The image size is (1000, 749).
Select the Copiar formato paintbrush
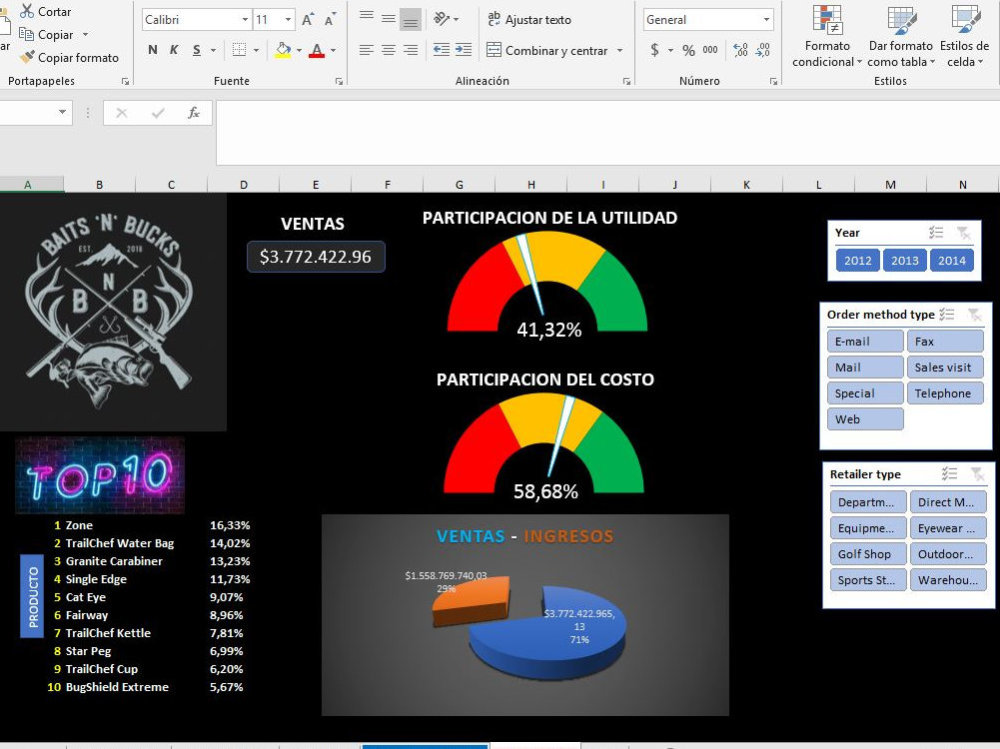point(27,57)
